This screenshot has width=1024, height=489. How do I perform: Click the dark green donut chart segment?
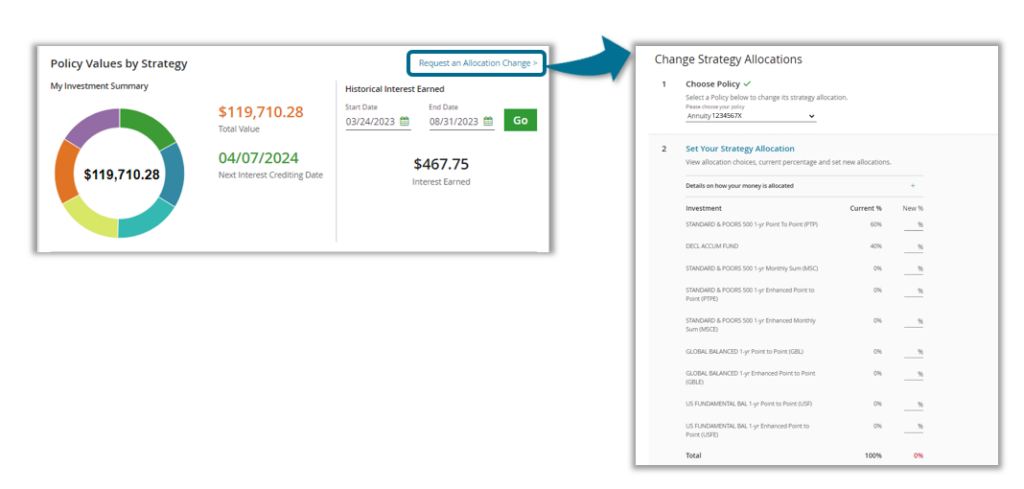(x=148, y=127)
